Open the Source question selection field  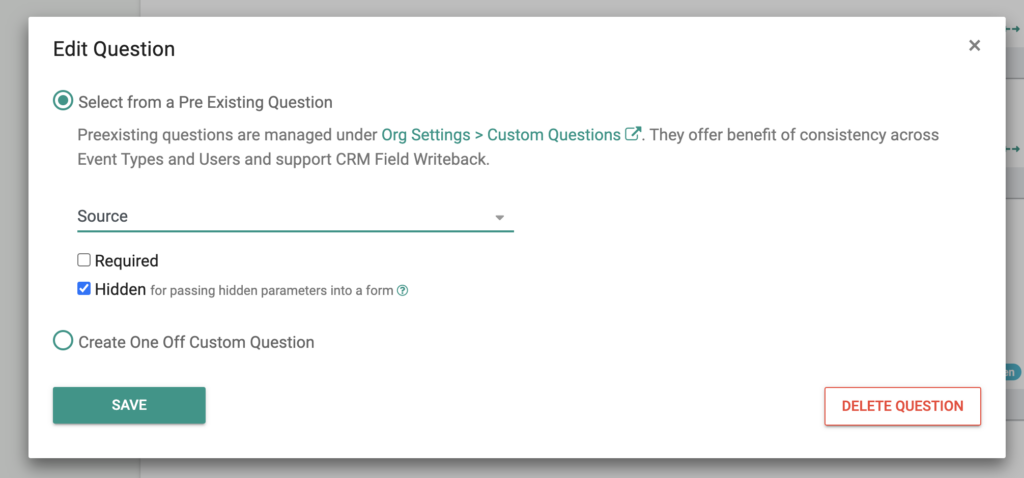[x=295, y=217]
